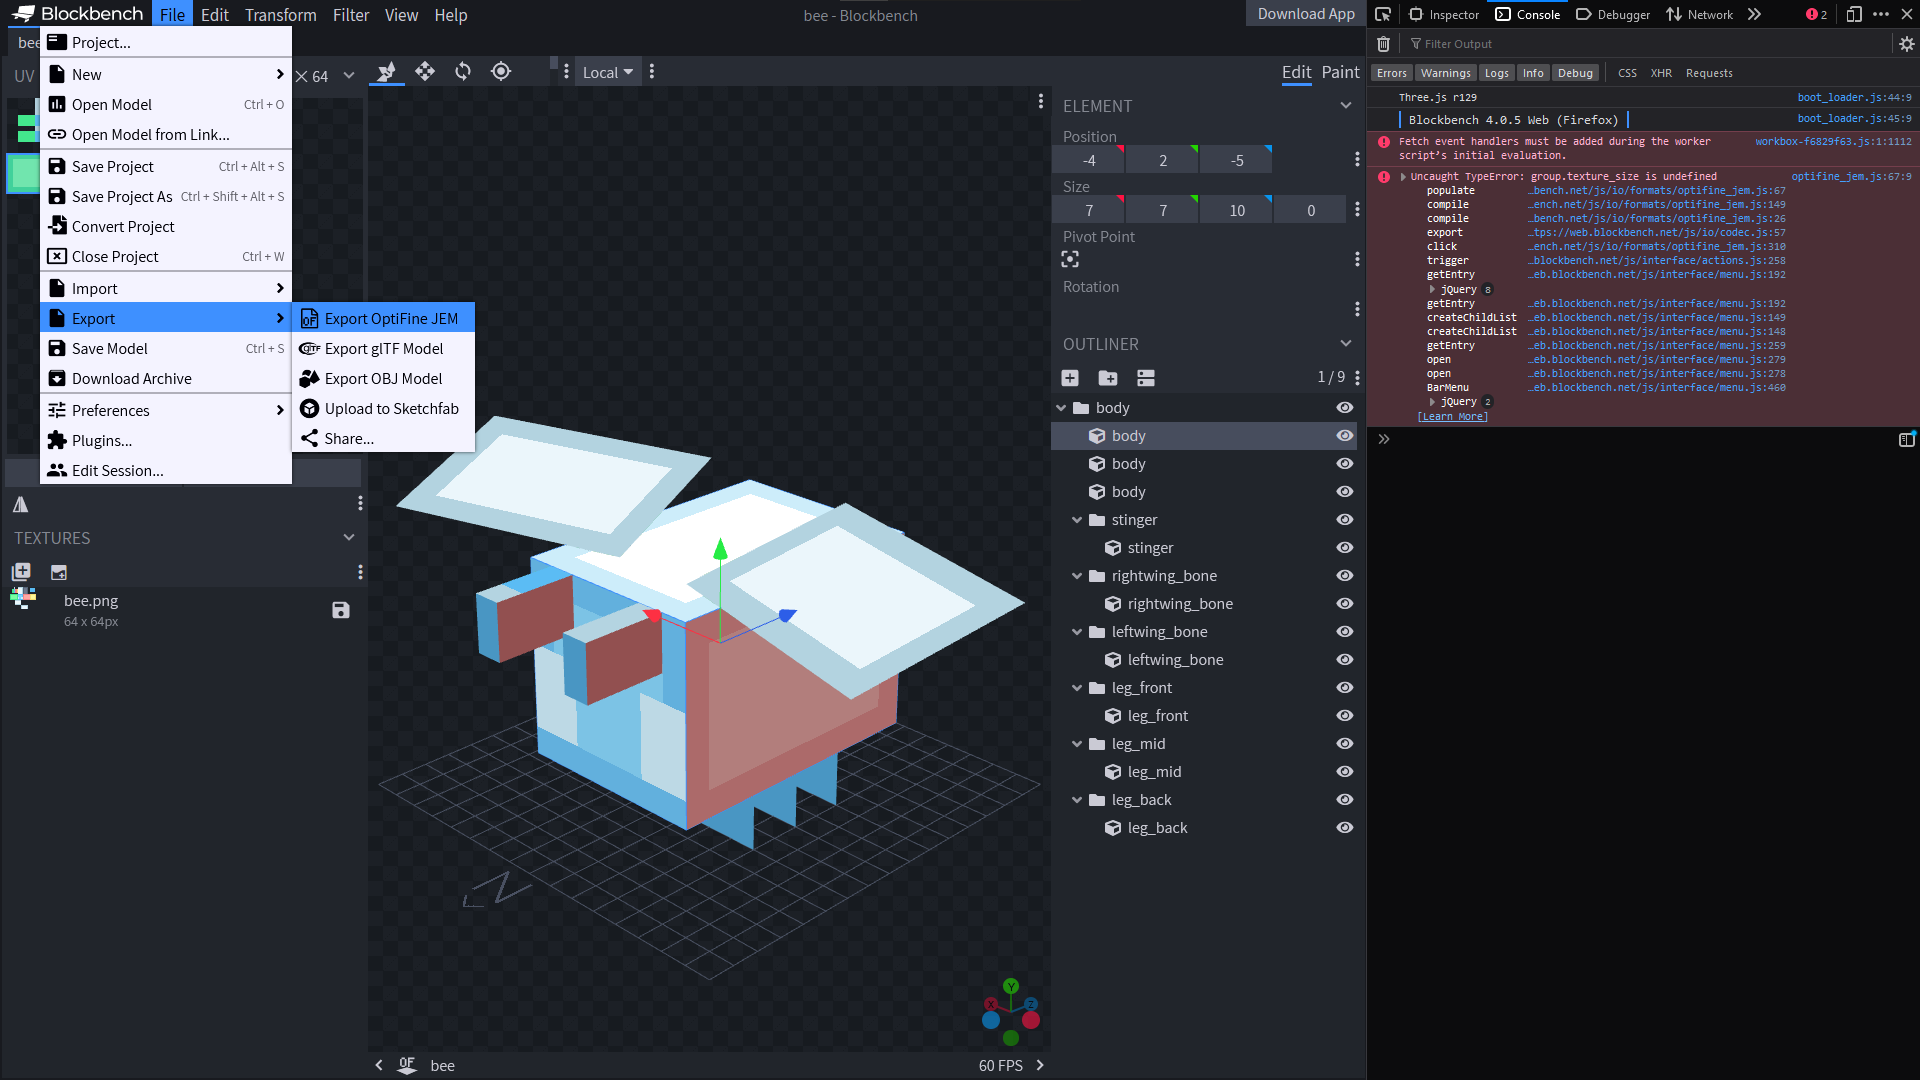Activate the Rotate tool

pyautogui.click(x=463, y=72)
